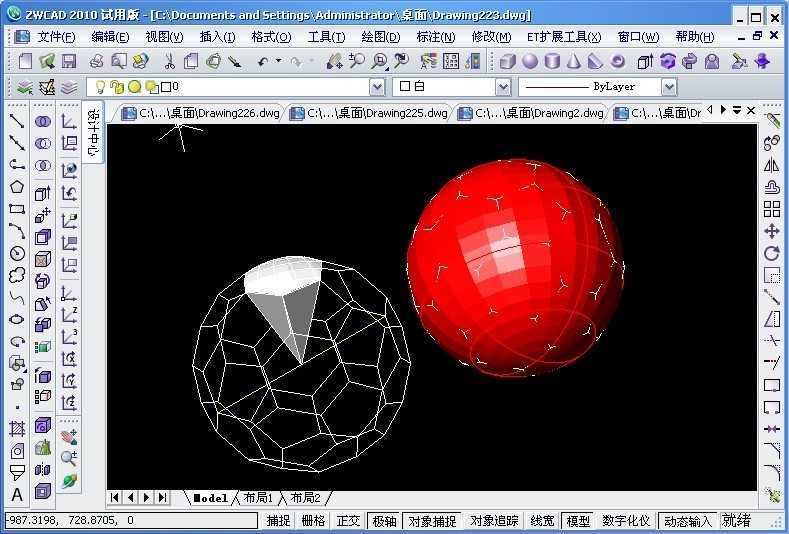
Task: Switch to Drawing226.dwg tab
Action: tap(201, 113)
